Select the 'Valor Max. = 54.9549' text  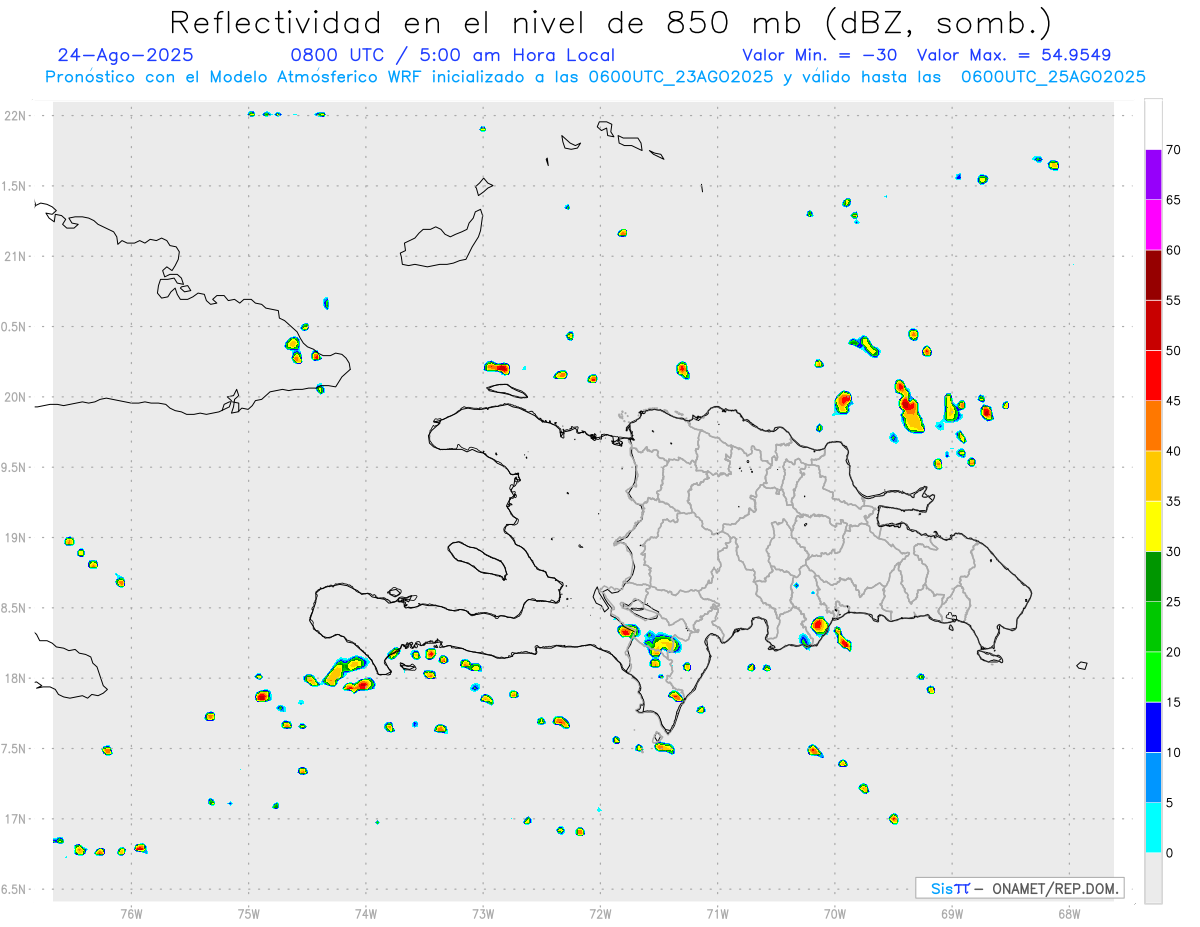[x=1014, y=55]
